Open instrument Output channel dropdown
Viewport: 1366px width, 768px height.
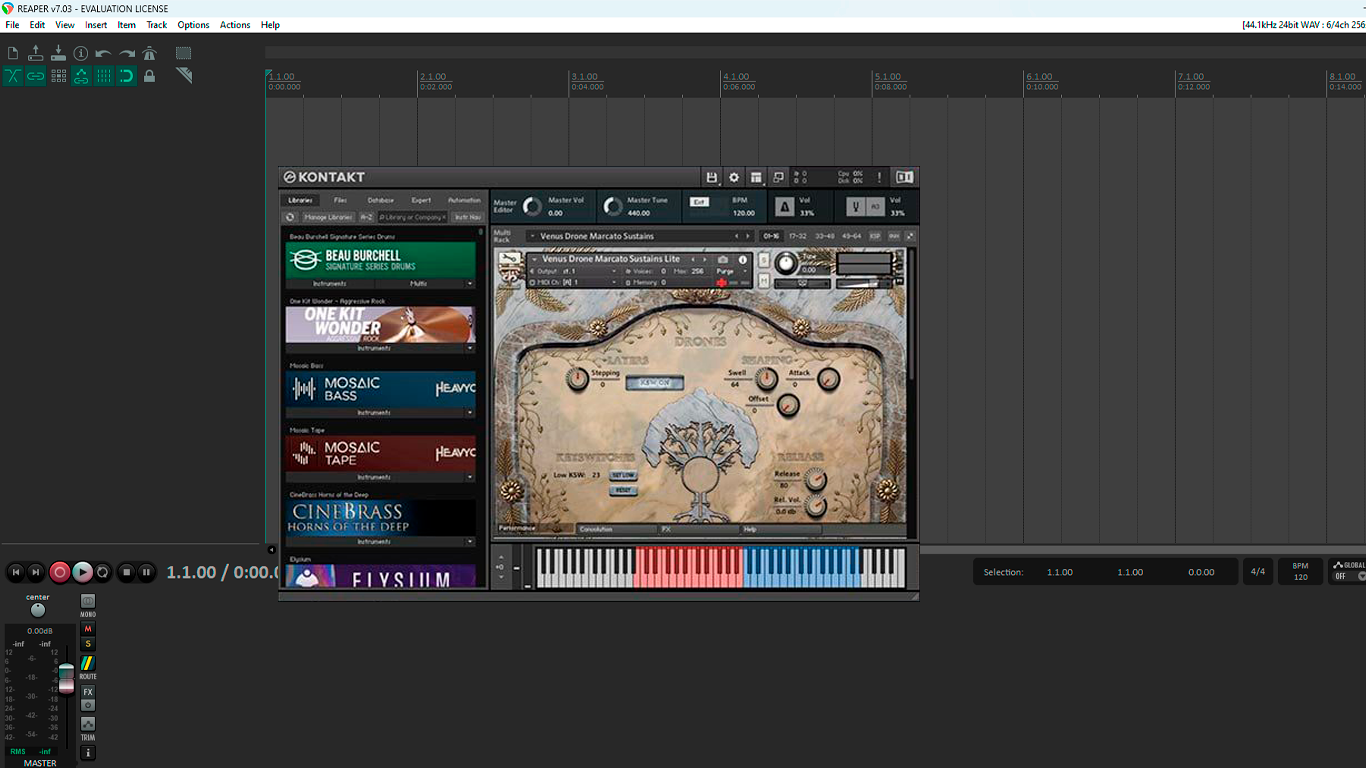[574, 271]
